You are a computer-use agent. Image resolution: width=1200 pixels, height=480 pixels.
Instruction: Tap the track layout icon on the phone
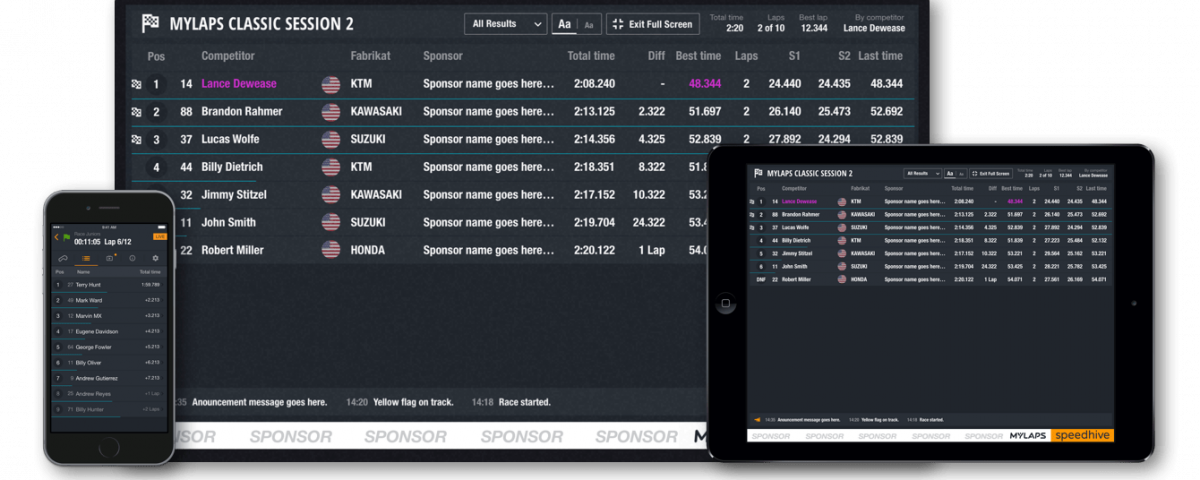(x=63, y=258)
